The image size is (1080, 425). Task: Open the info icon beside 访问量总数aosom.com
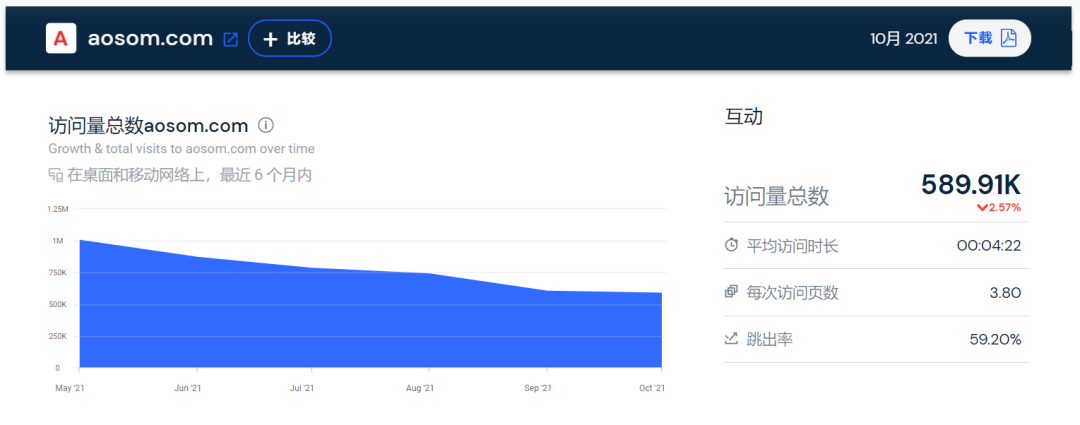coord(266,125)
